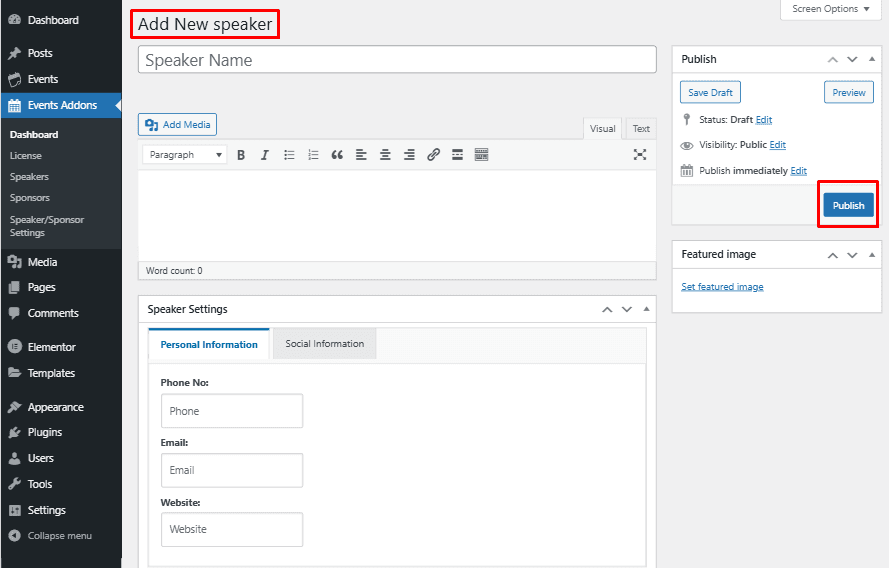Image resolution: width=889 pixels, height=568 pixels.
Task: Click the Save Draft button
Action: (711, 93)
